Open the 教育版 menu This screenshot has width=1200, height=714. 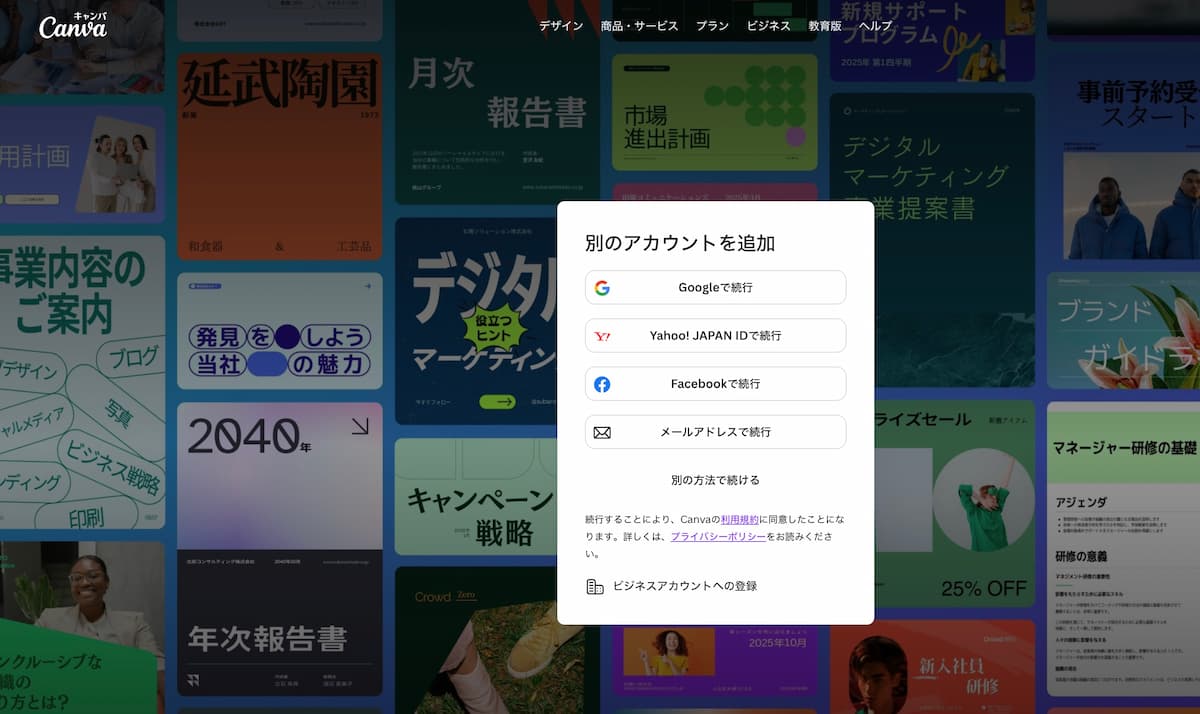(825, 26)
